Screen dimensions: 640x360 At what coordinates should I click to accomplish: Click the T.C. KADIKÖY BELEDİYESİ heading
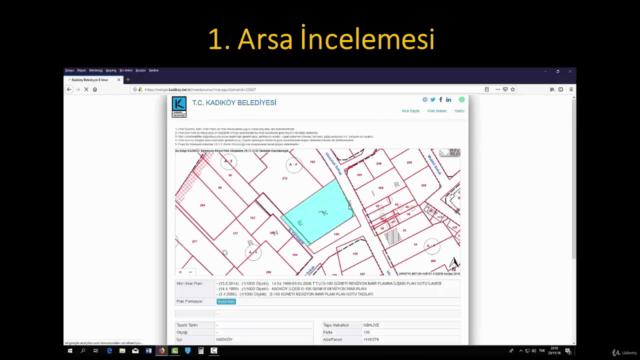click(x=234, y=103)
